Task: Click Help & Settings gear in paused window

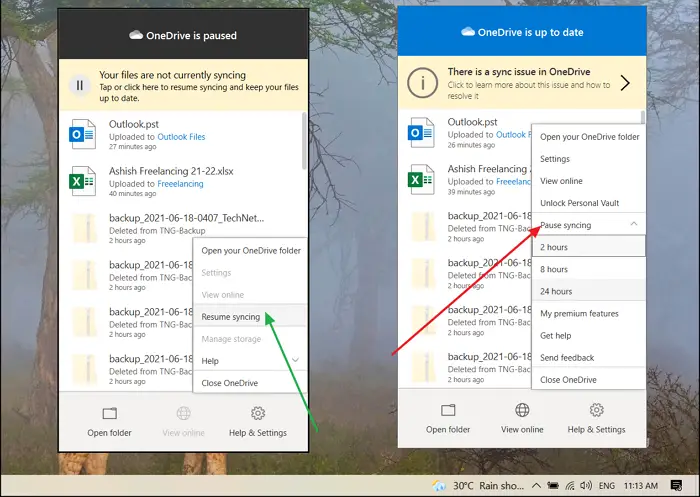Action: tap(258, 413)
